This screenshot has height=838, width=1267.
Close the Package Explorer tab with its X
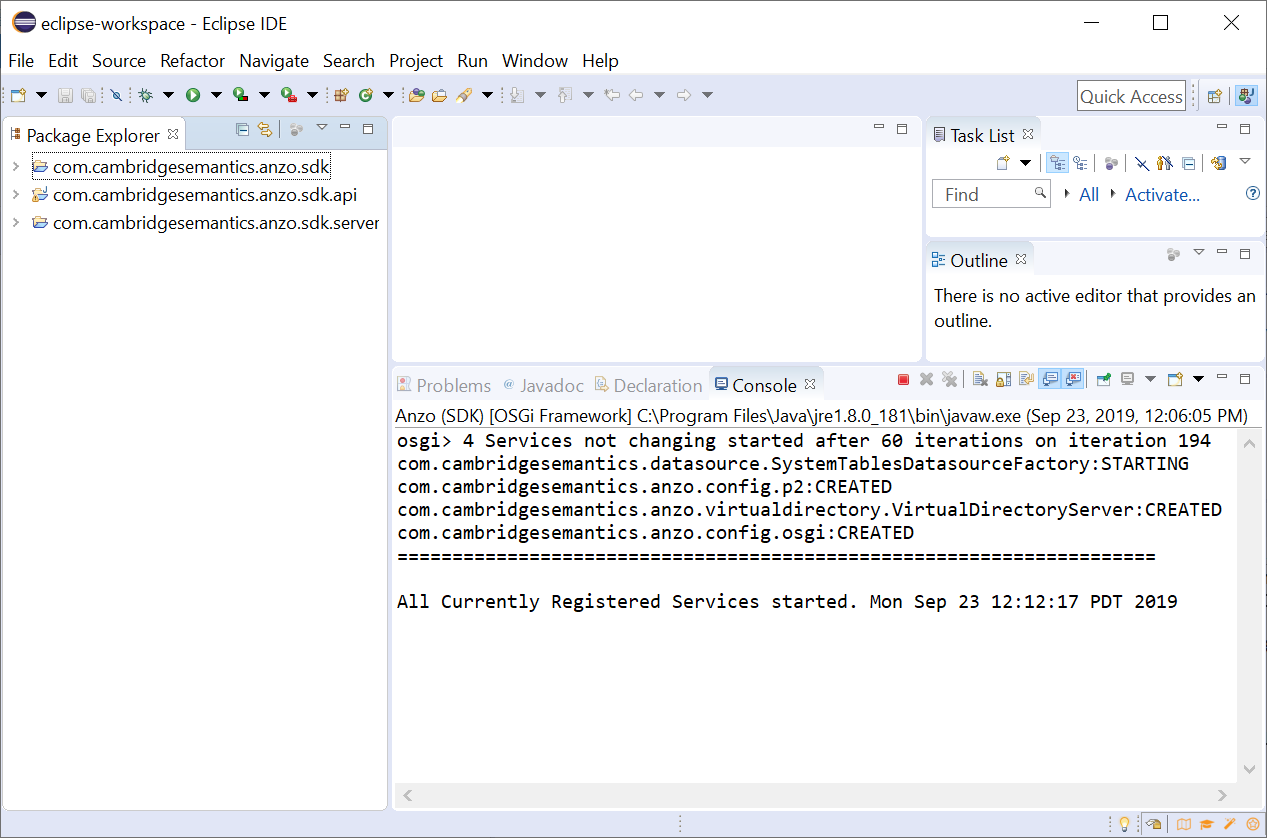(173, 134)
